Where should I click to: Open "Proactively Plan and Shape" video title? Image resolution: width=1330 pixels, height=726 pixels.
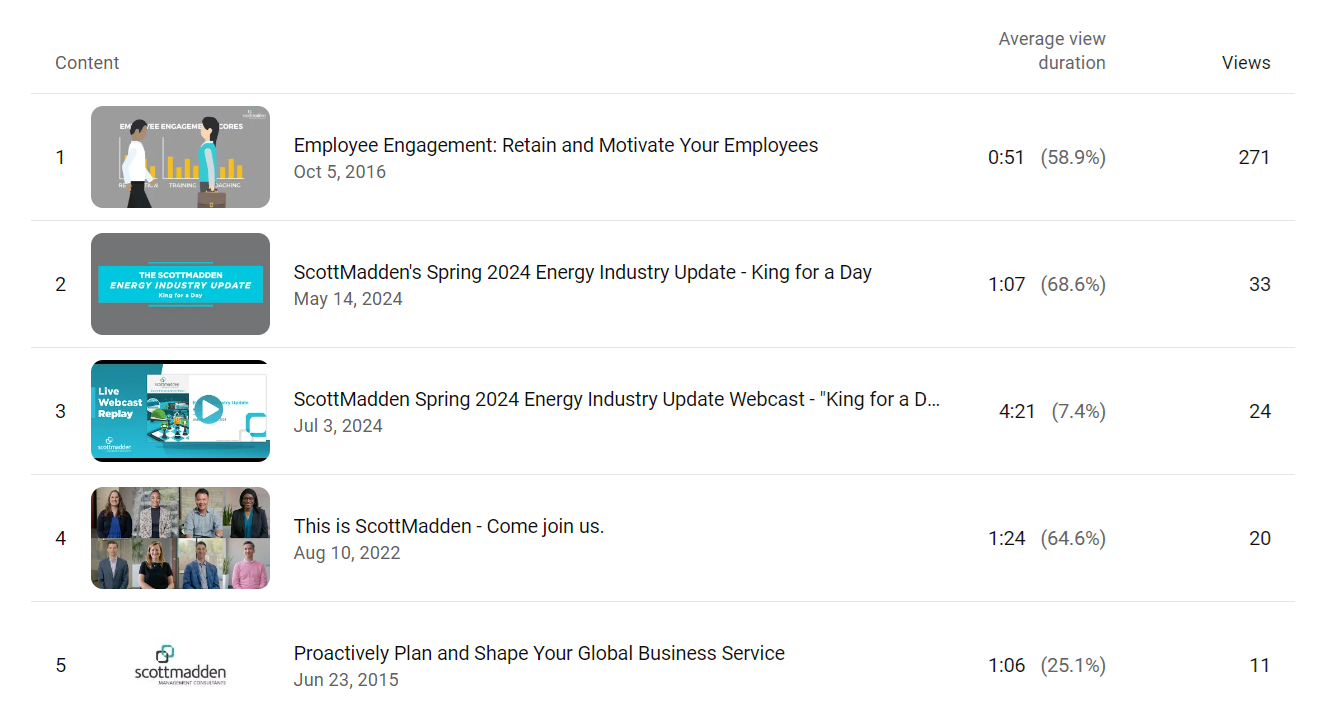[539, 654]
